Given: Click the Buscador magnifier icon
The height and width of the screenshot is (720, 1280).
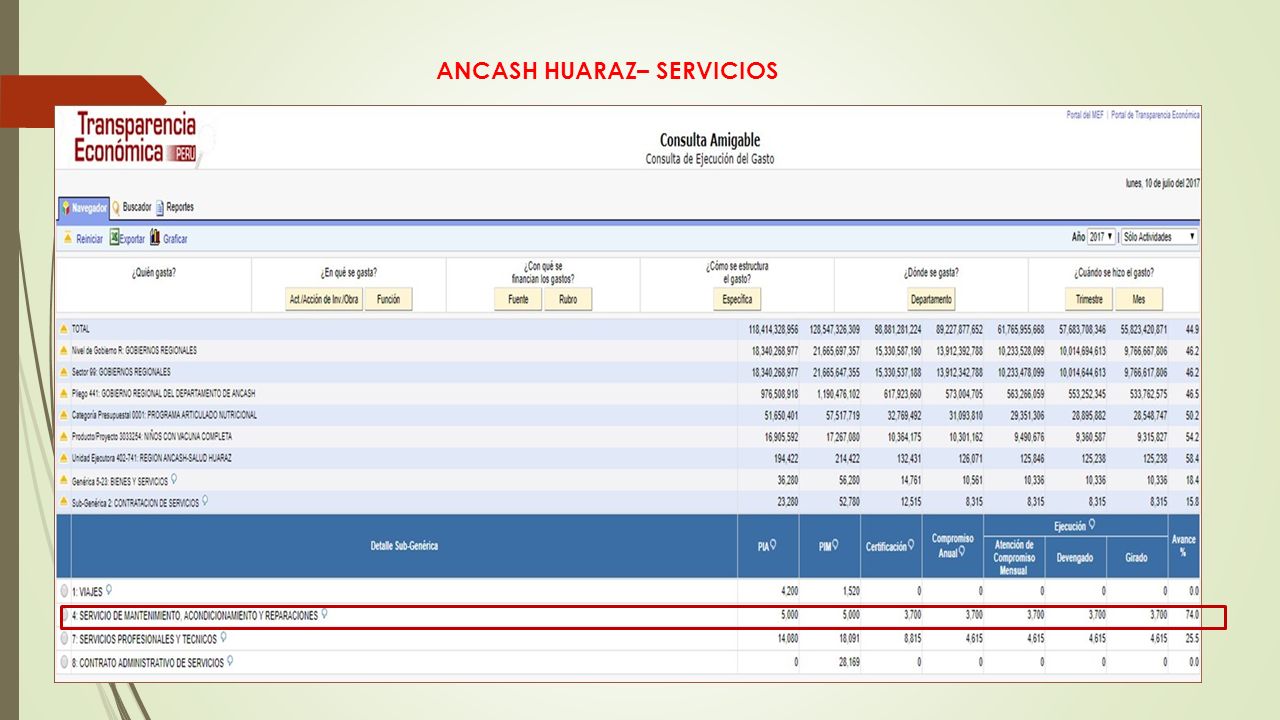Looking at the screenshot, I should pos(116,208).
